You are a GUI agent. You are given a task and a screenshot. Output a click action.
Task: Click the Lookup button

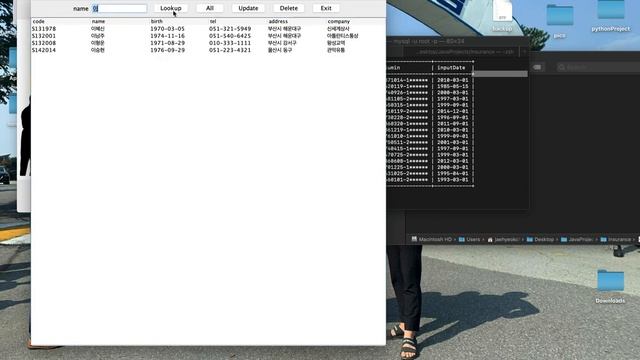coord(171,8)
